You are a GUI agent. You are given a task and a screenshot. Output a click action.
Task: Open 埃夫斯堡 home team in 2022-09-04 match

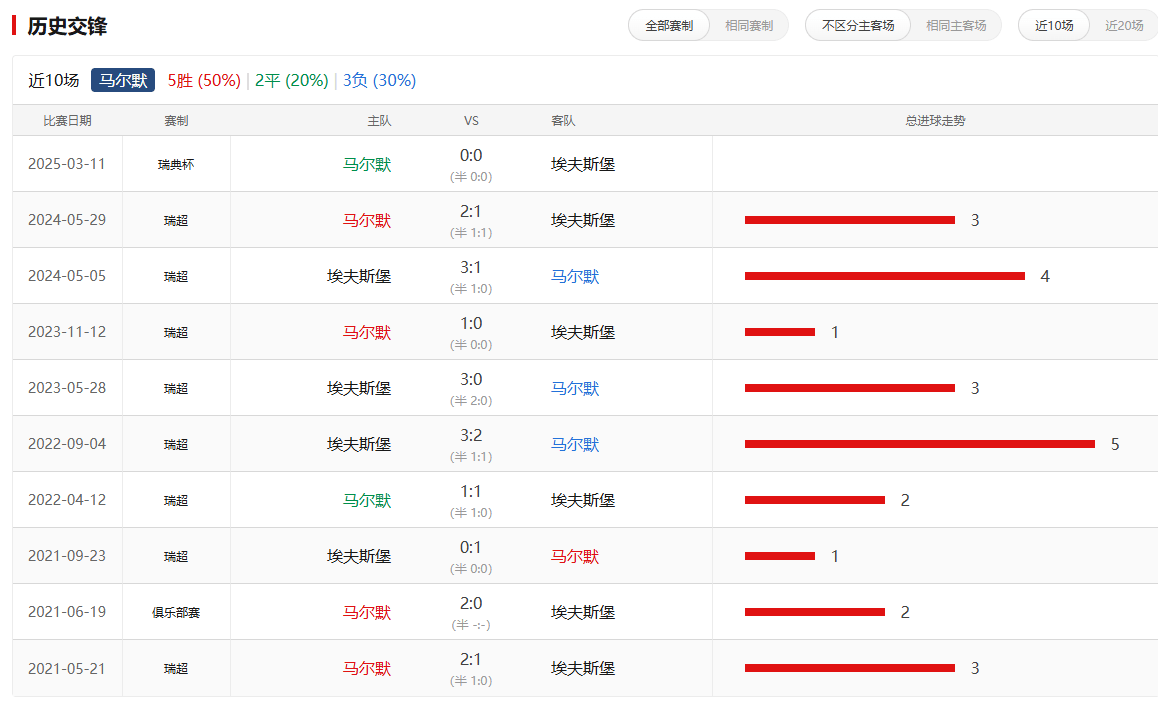[x=359, y=445]
